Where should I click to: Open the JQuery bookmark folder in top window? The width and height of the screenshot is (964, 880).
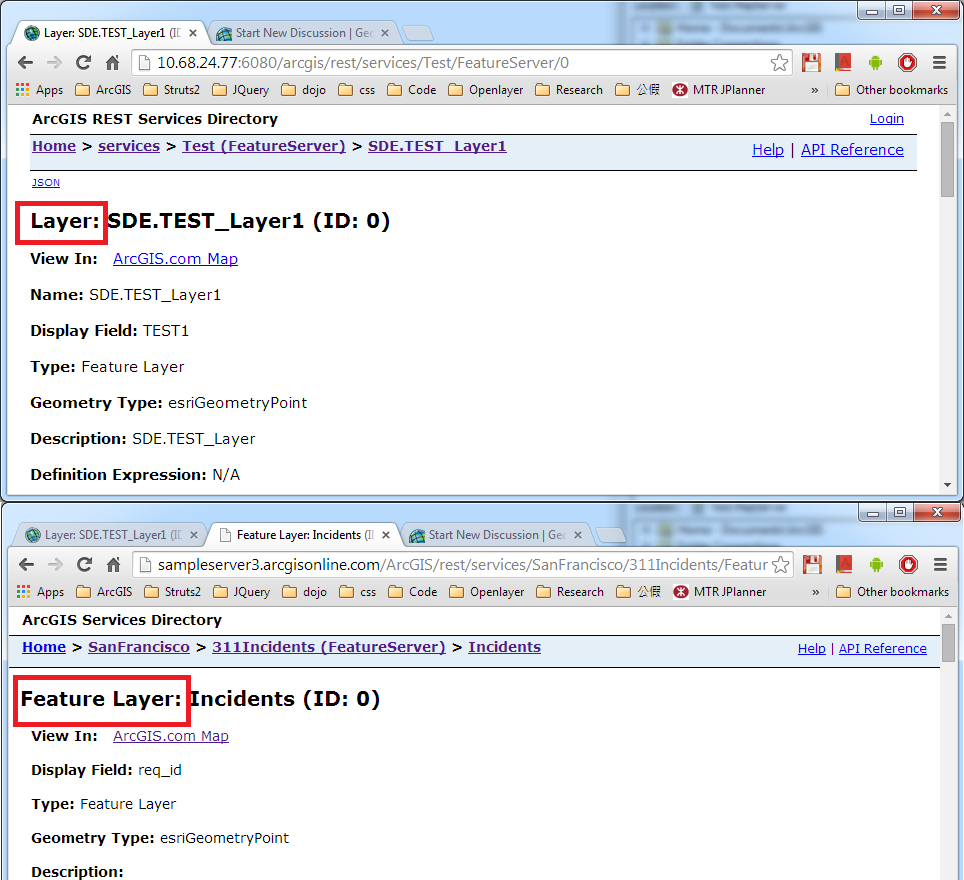pyautogui.click(x=240, y=90)
